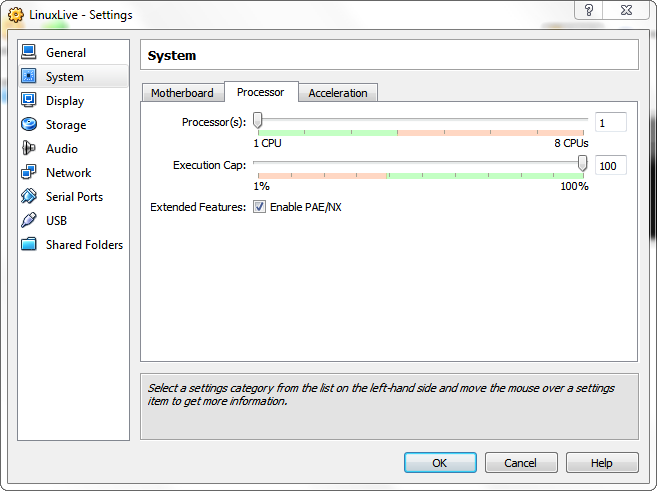
Task: Select the Processor tab
Action: point(261,92)
